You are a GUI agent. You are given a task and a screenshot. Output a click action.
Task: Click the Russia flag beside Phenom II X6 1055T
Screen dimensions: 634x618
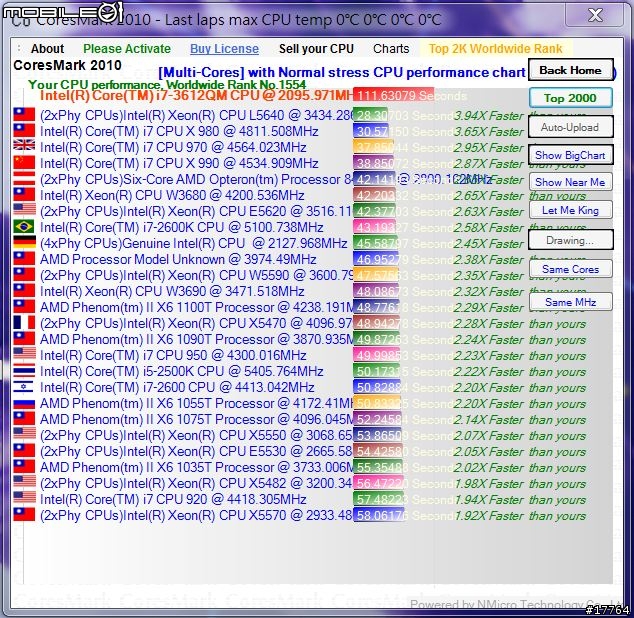click(x=24, y=403)
